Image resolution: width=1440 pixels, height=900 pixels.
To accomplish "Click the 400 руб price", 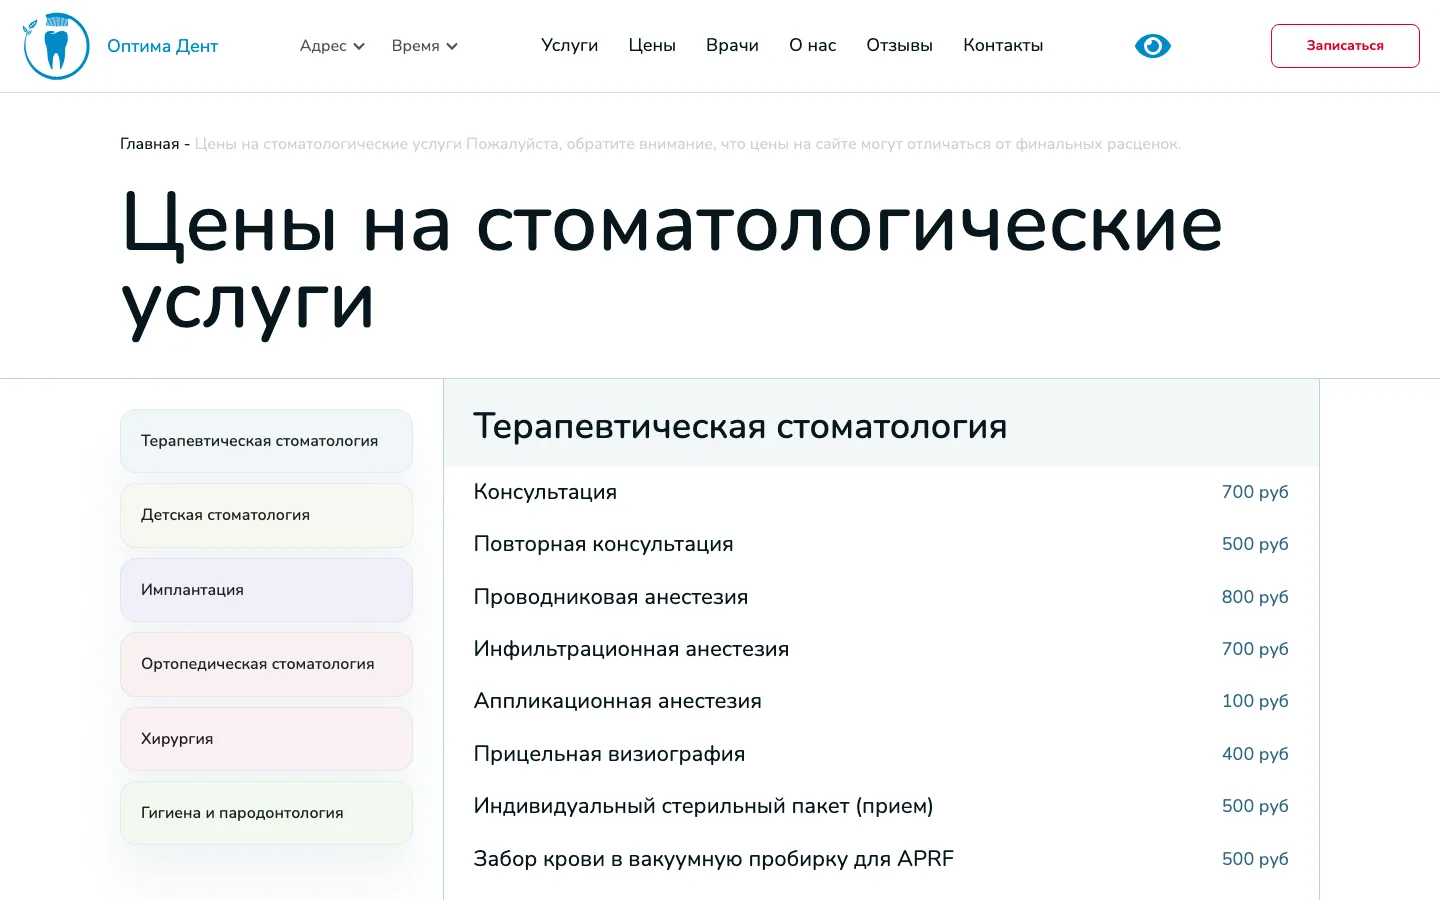I will coord(1255,754).
